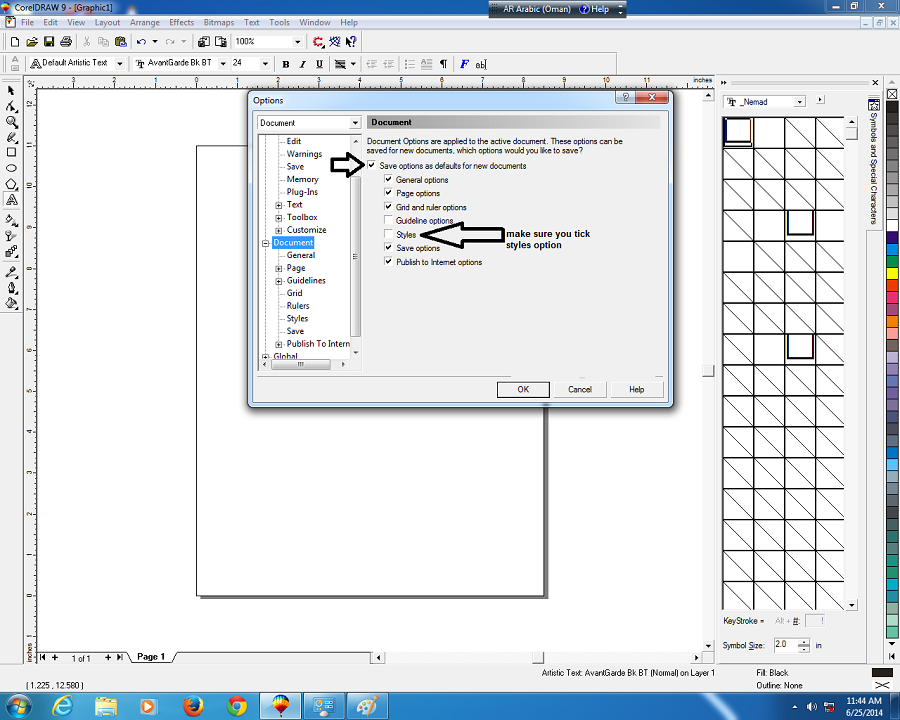Image resolution: width=900 pixels, height=720 pixels.
Task: Toggle the General options checkbox
Action: click(x=389, y=179)
